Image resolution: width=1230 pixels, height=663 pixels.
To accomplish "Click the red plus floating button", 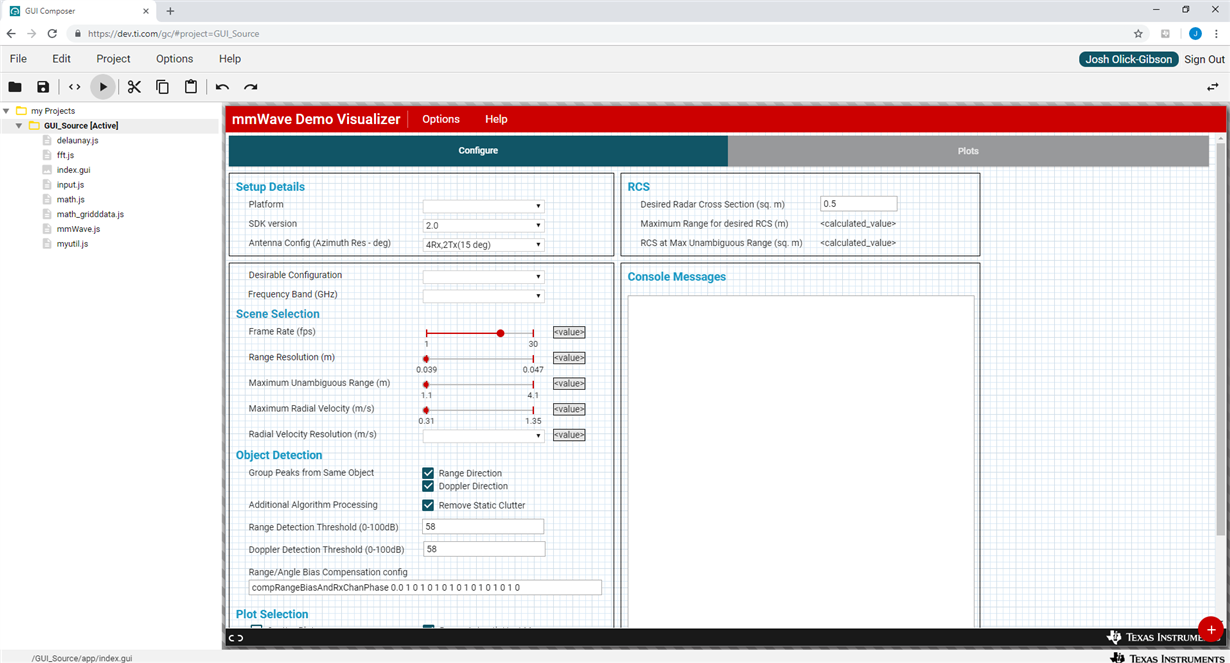I will click(x=1210, y=630).
